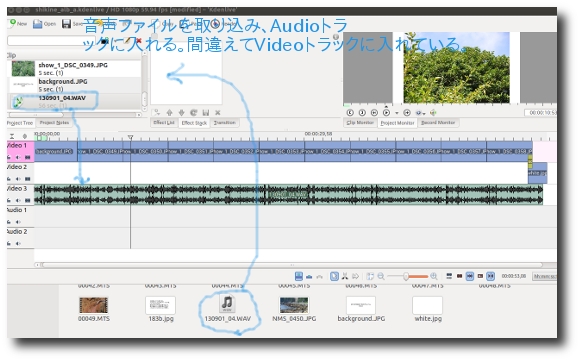Open the play options dropdown arrow in monitor
Screen dimensions: 580x361
(x=397, y=113)
